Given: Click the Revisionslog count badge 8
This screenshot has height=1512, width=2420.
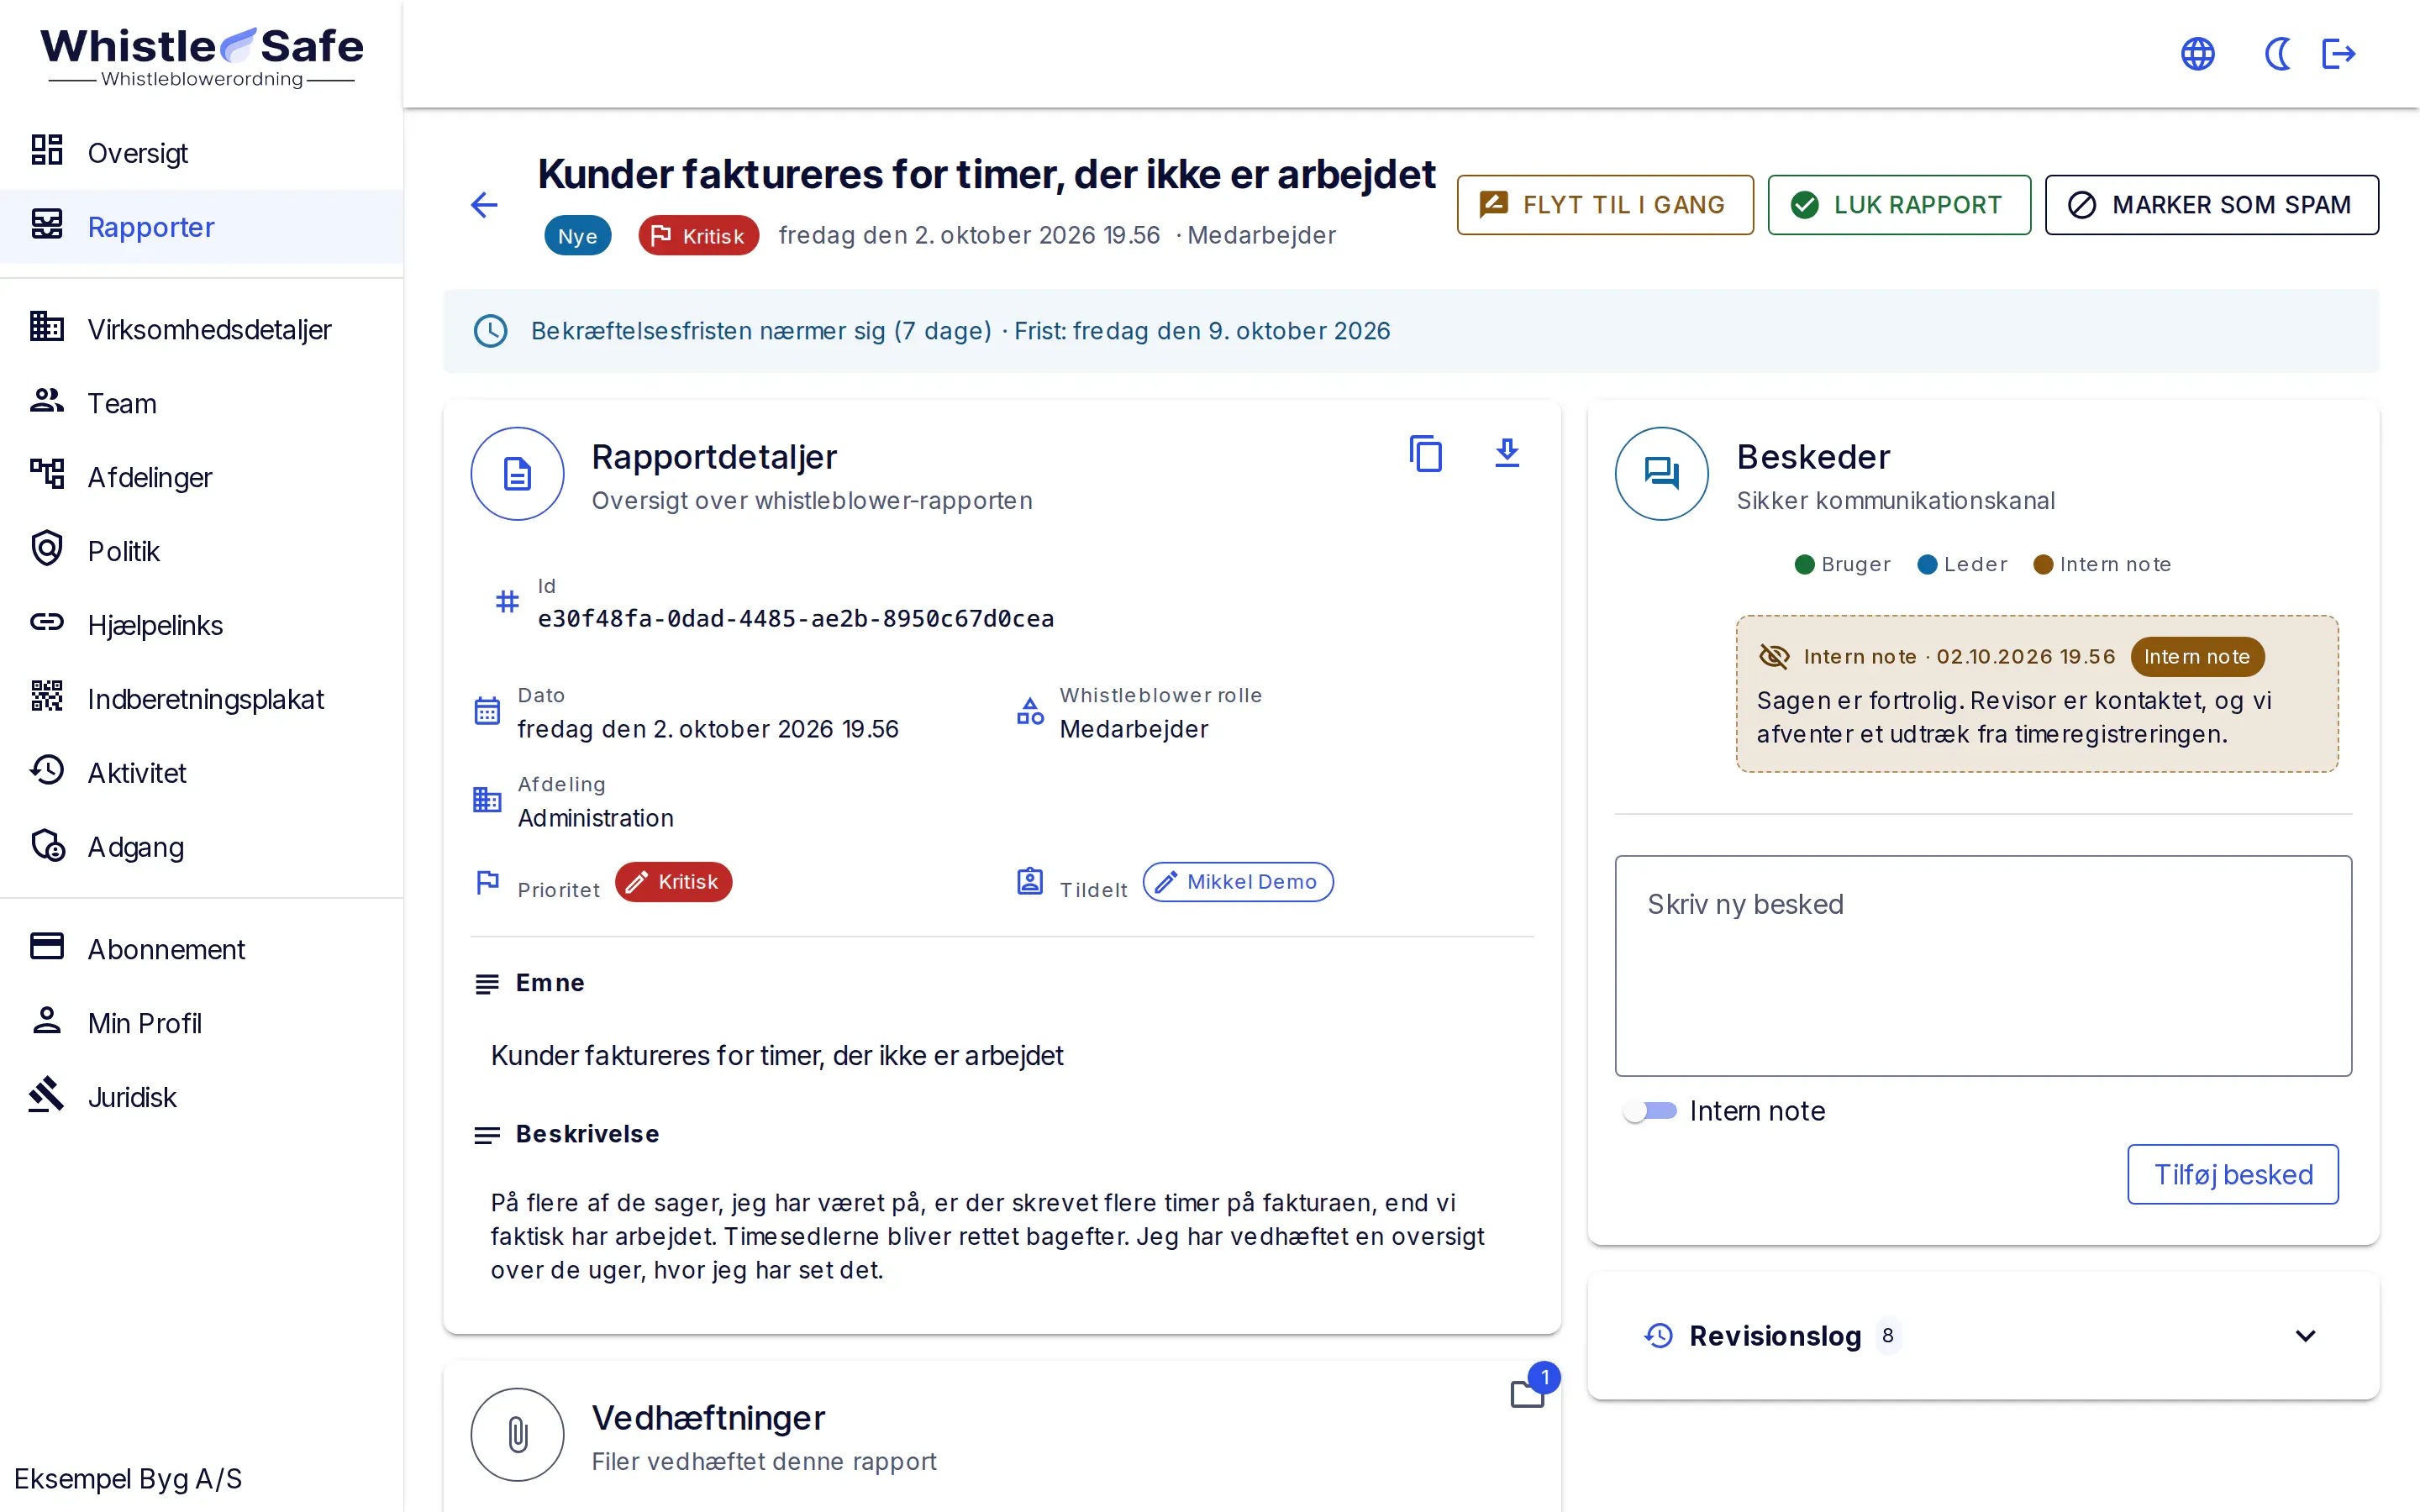Looking at the screenshot, I should [1887, 1336].
